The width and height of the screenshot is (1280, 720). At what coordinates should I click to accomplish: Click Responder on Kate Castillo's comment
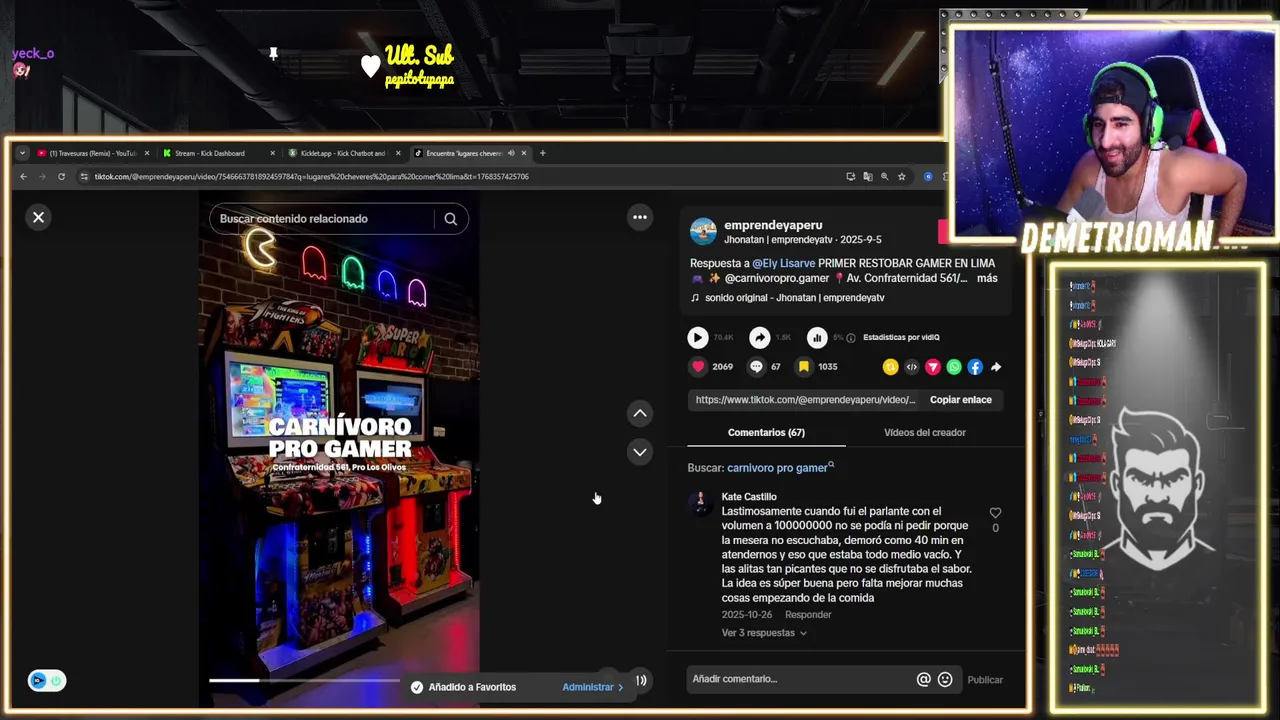[808, 615]
